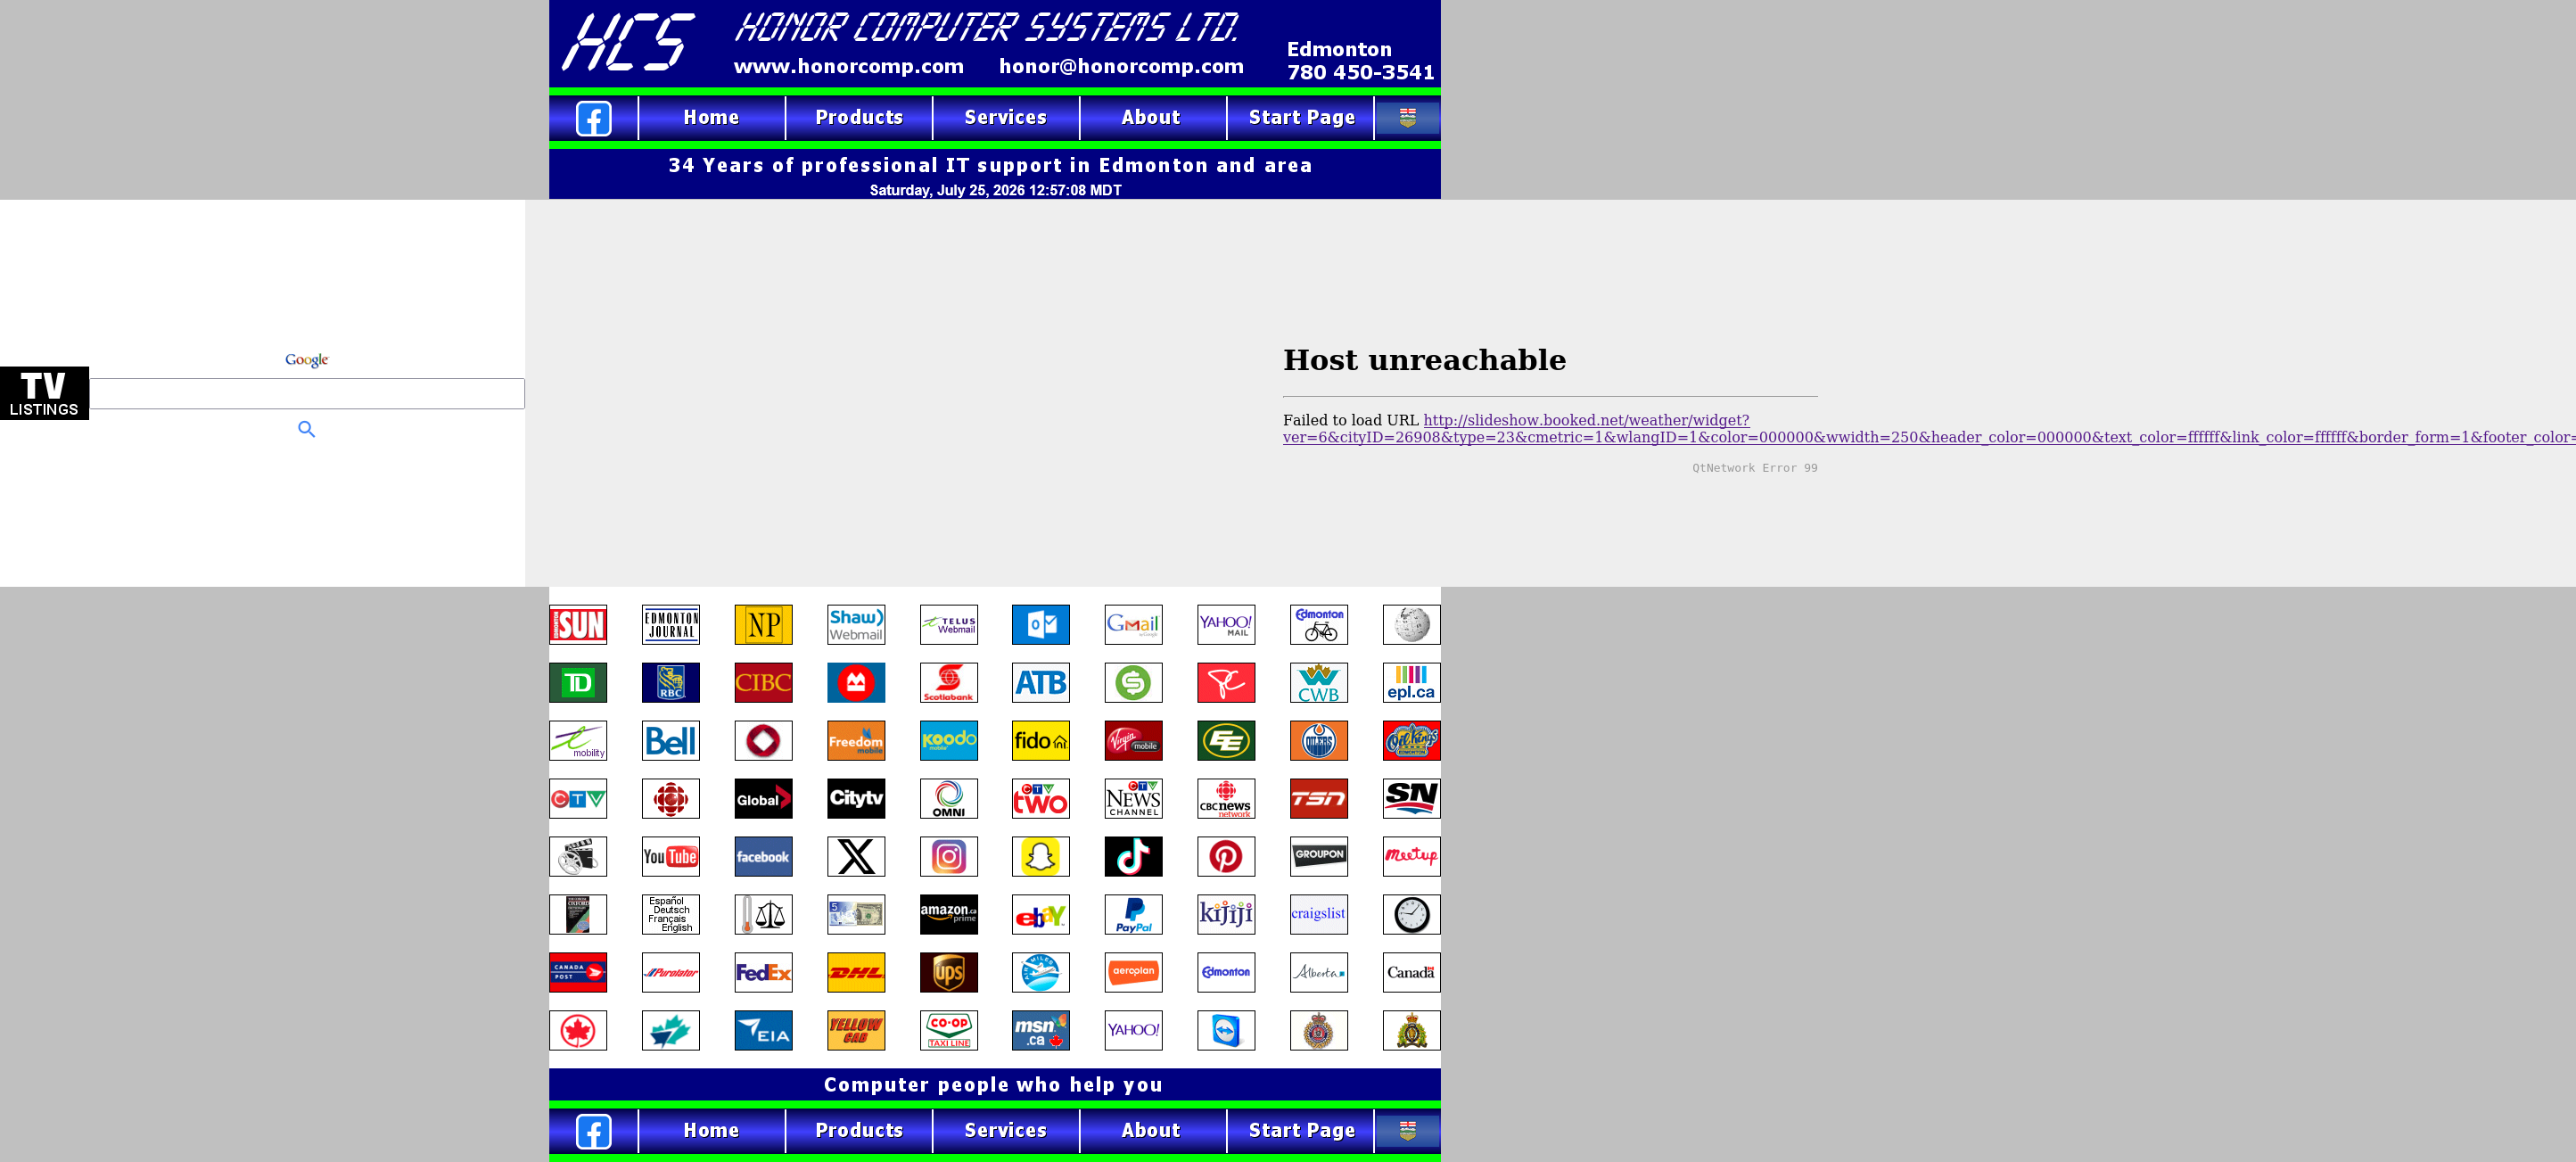
Task: Open the Gmail tile
Action: pyautogui.click(x=1134, y=625)
